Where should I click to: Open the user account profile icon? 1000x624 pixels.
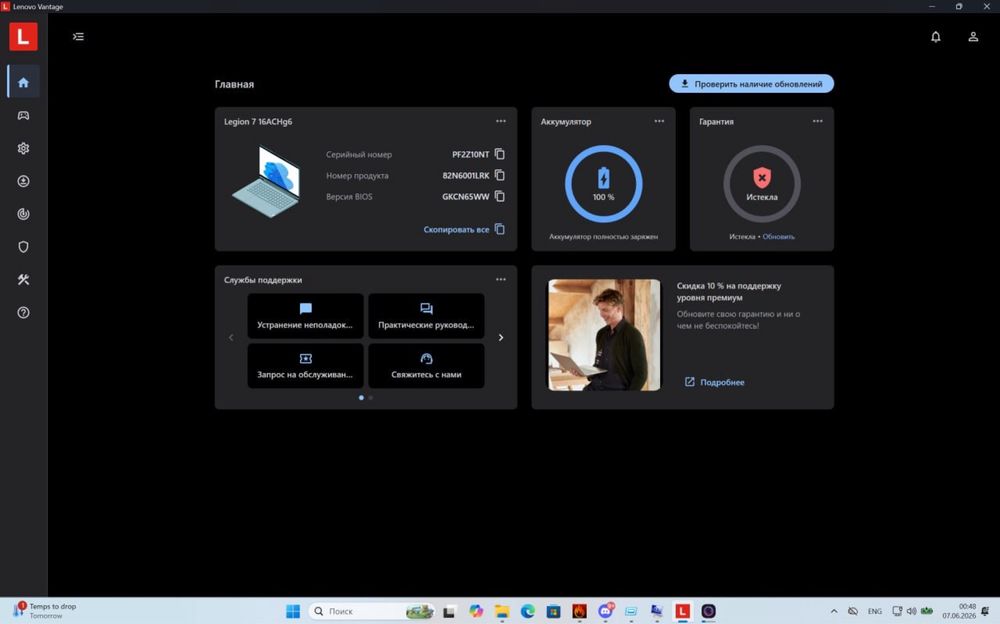pyautogui.click(x=973, y=36)
